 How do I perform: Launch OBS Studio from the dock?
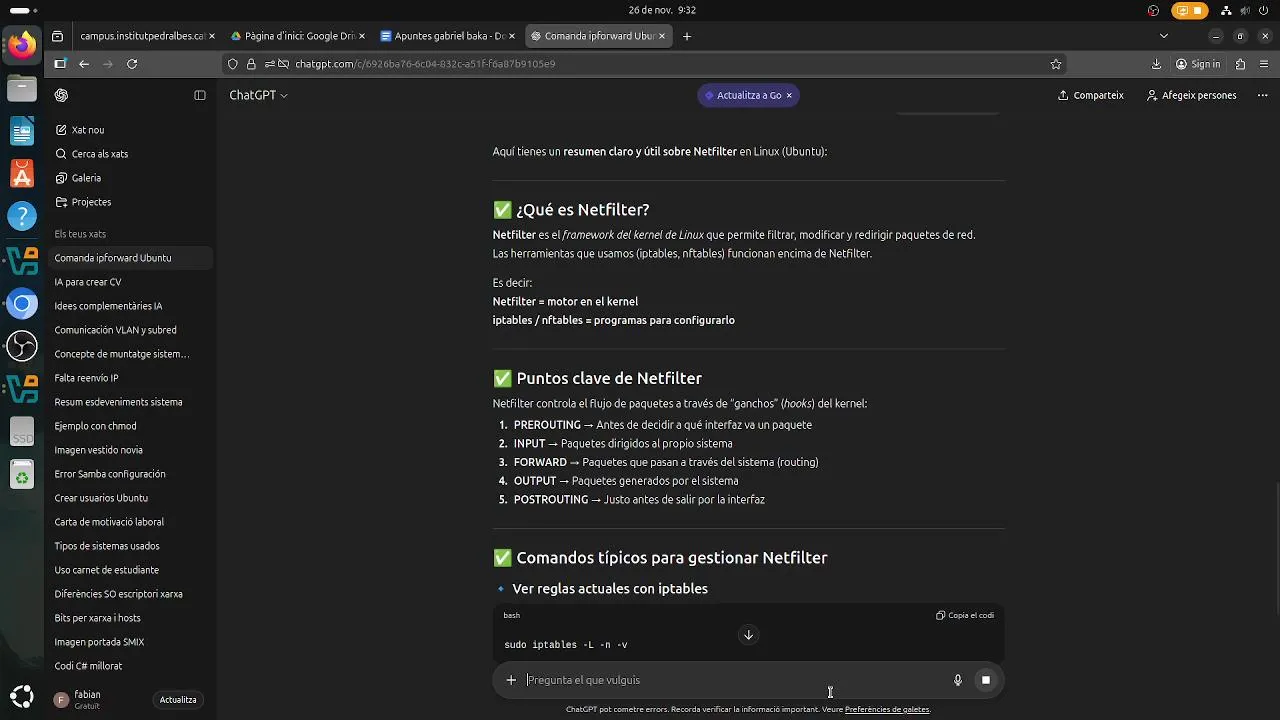pos(22,346)
